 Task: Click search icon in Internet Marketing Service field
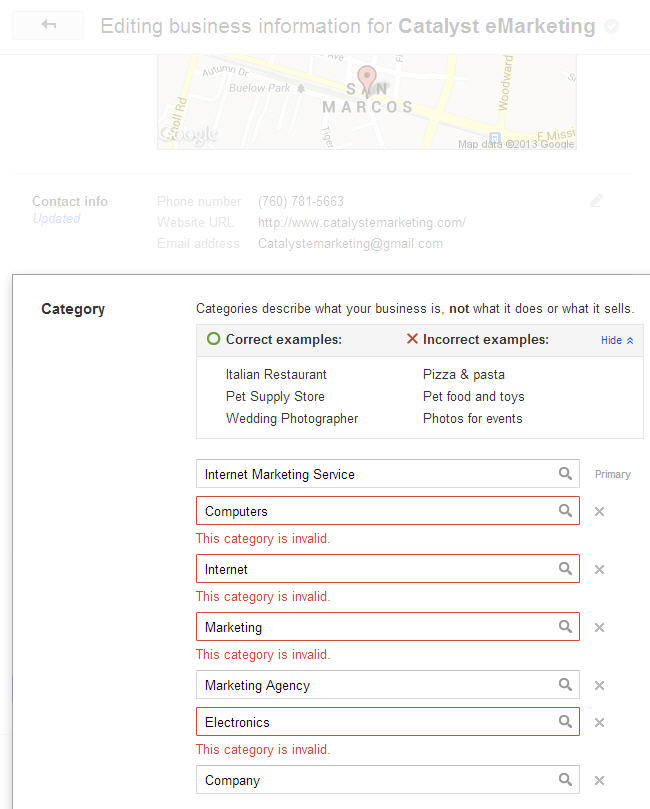(565, 474)
